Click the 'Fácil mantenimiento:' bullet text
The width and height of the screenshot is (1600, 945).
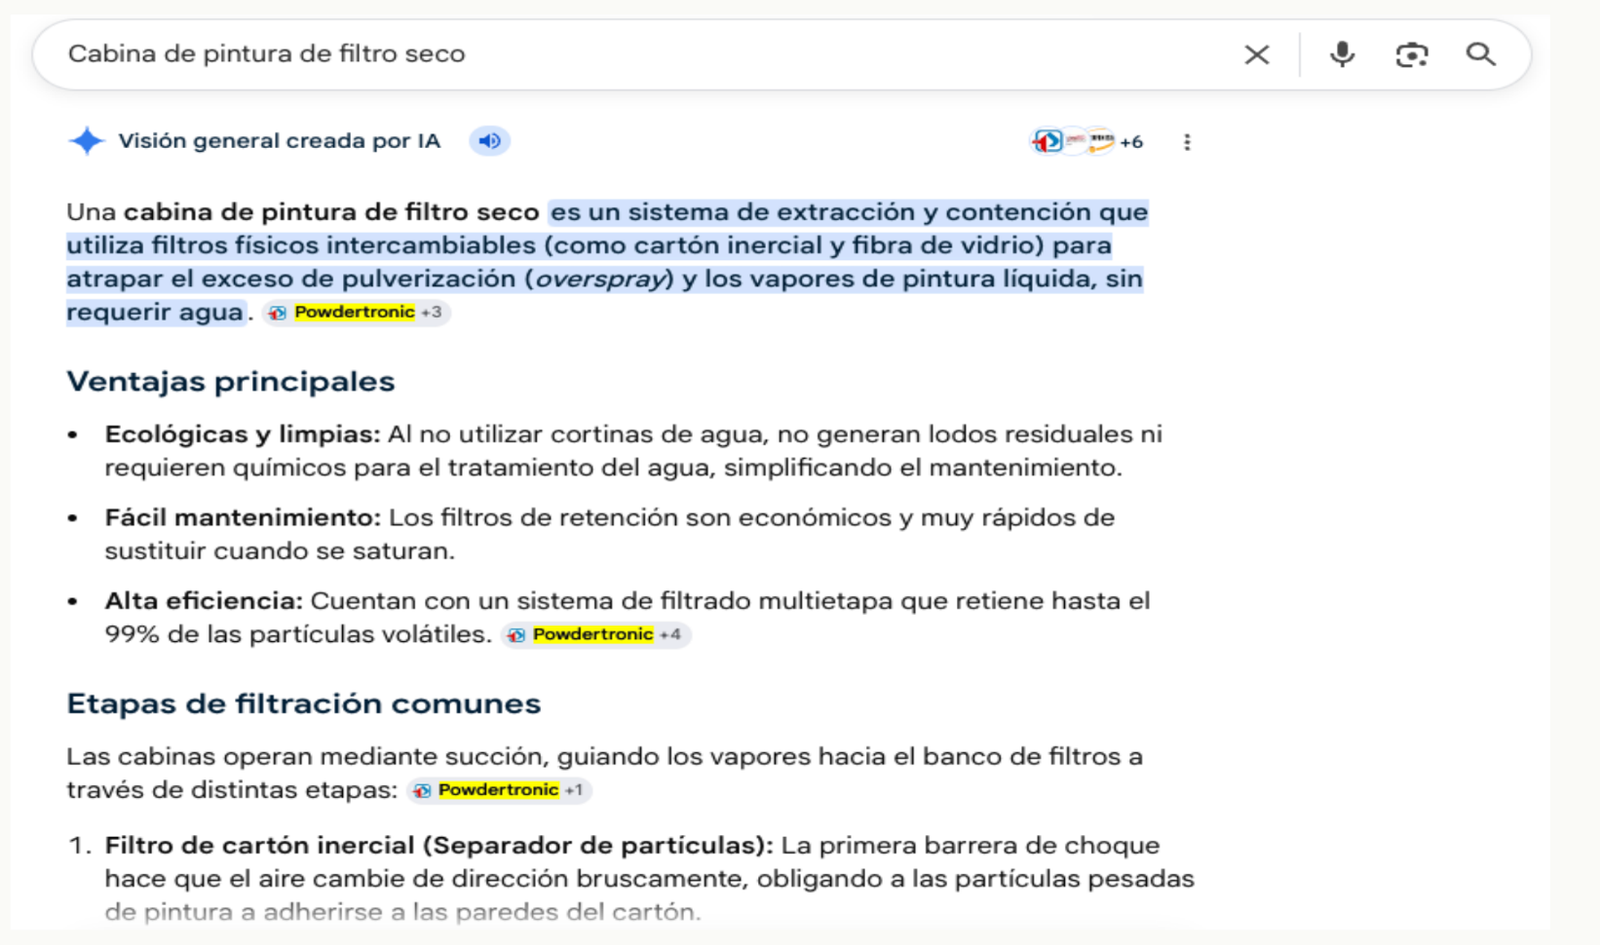tap(243, 518)
